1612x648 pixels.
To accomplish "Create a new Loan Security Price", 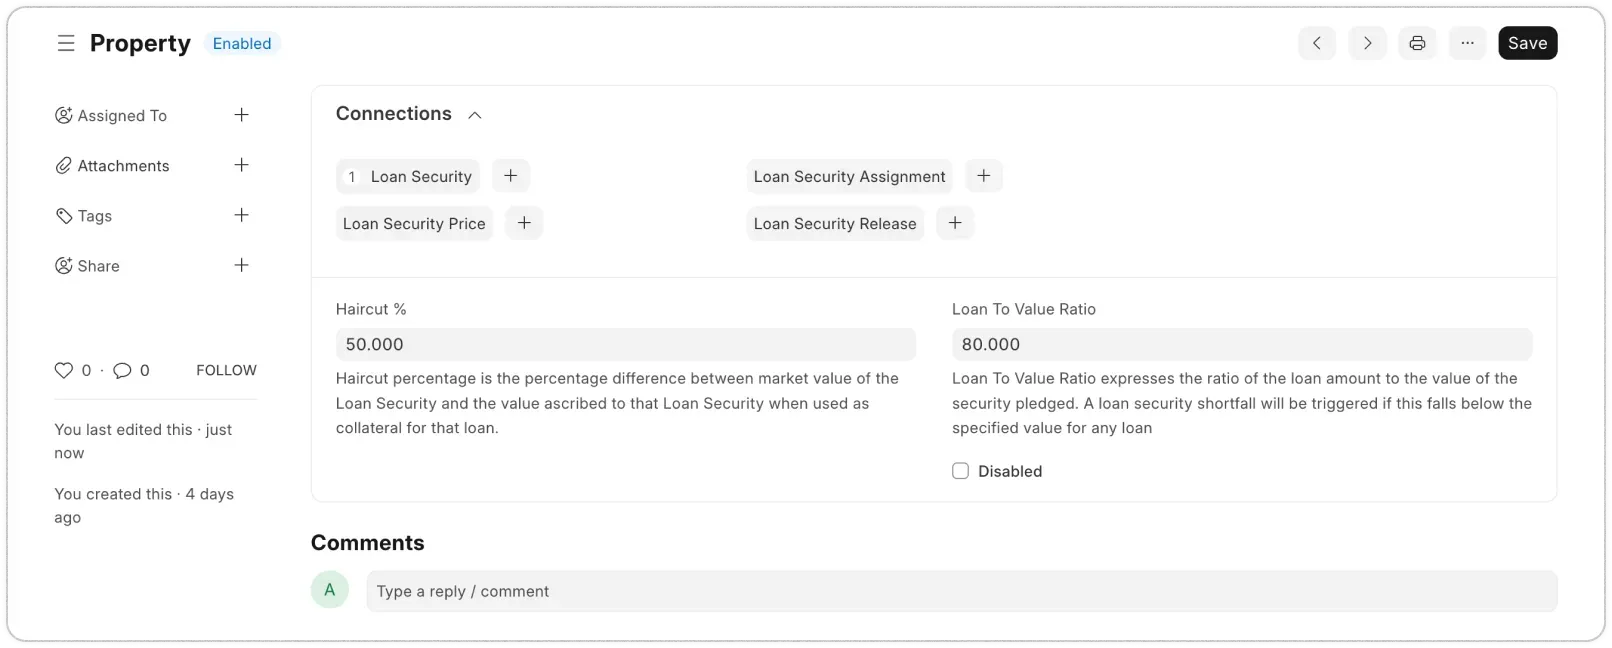I will click(524, 223).
